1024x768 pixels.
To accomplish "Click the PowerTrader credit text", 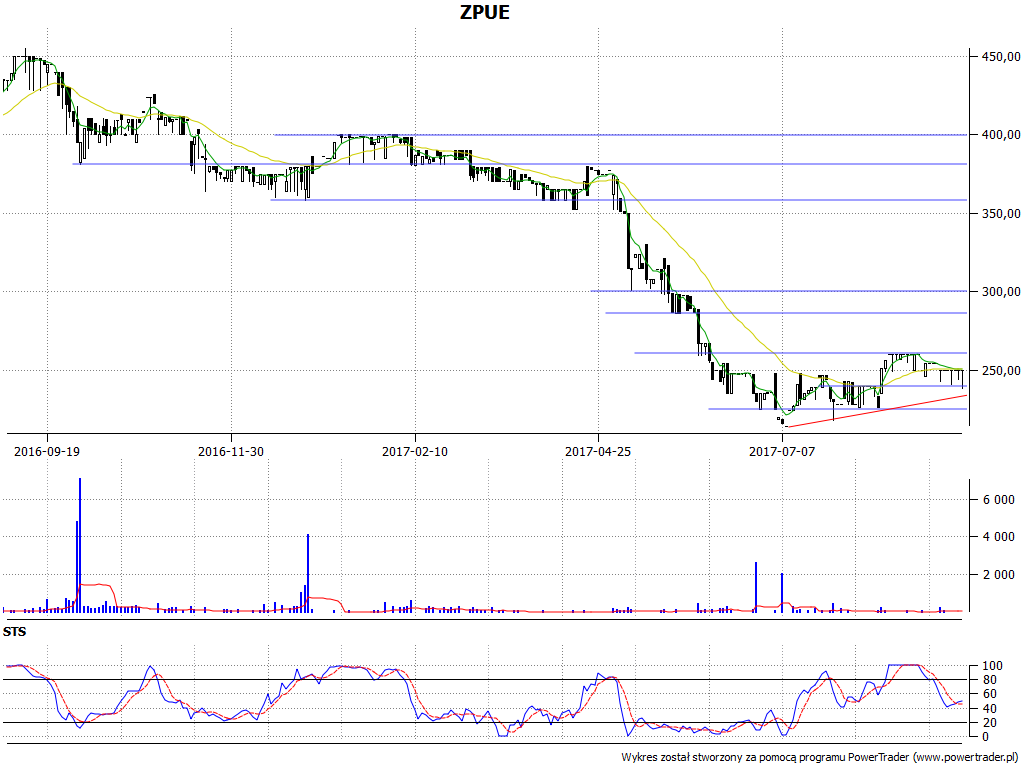I will click(820, 758).
